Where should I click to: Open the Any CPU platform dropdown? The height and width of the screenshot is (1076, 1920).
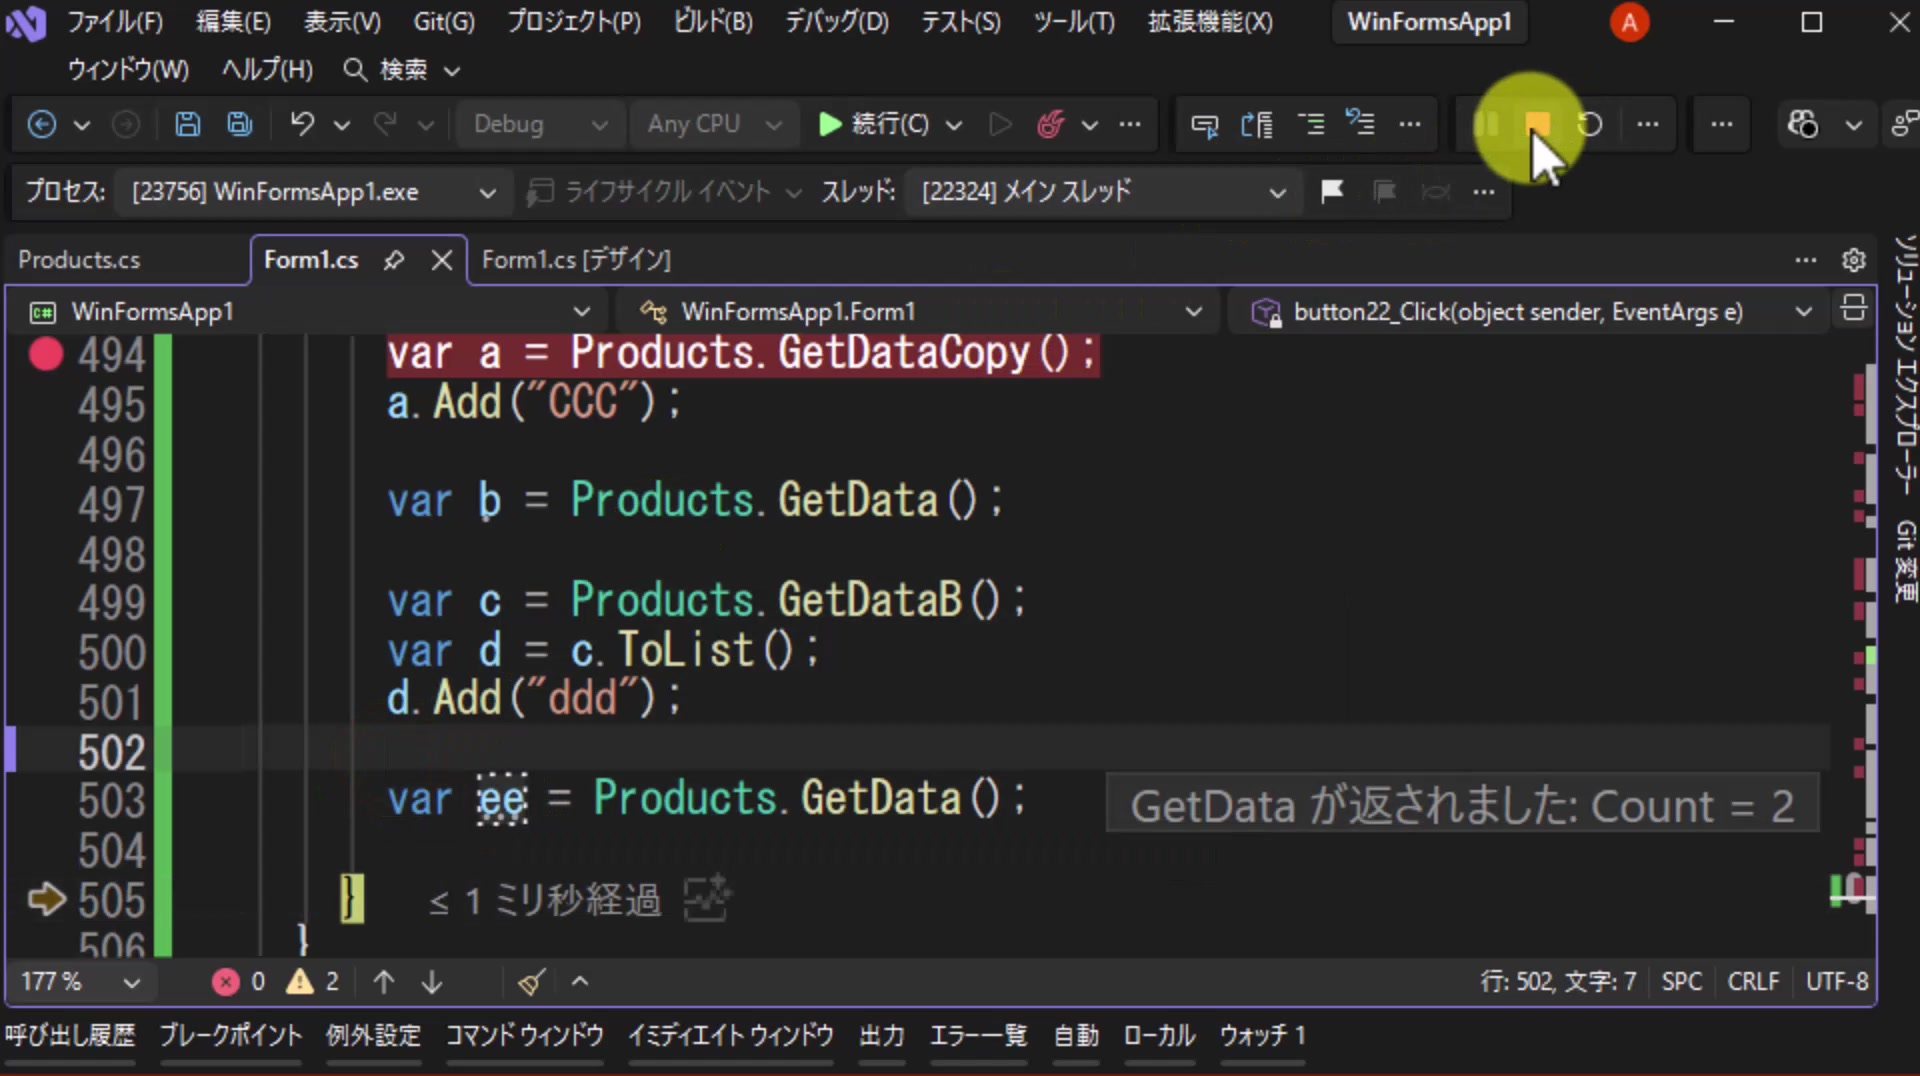coord(714,124)
